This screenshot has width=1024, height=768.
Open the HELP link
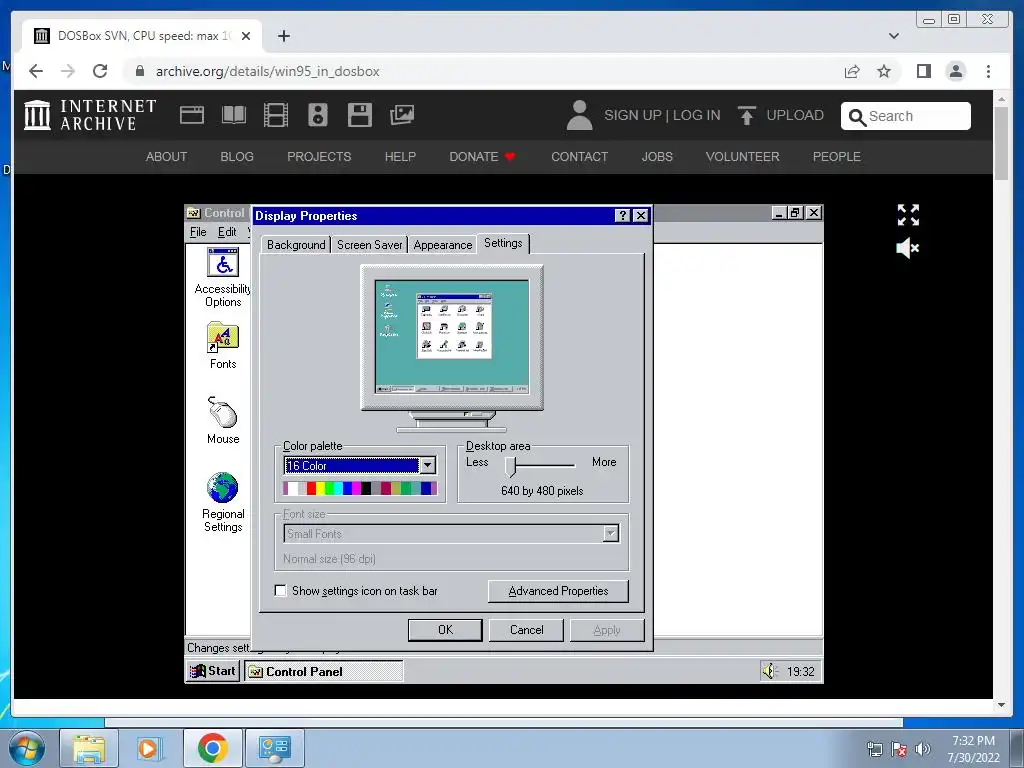(400, 157)
